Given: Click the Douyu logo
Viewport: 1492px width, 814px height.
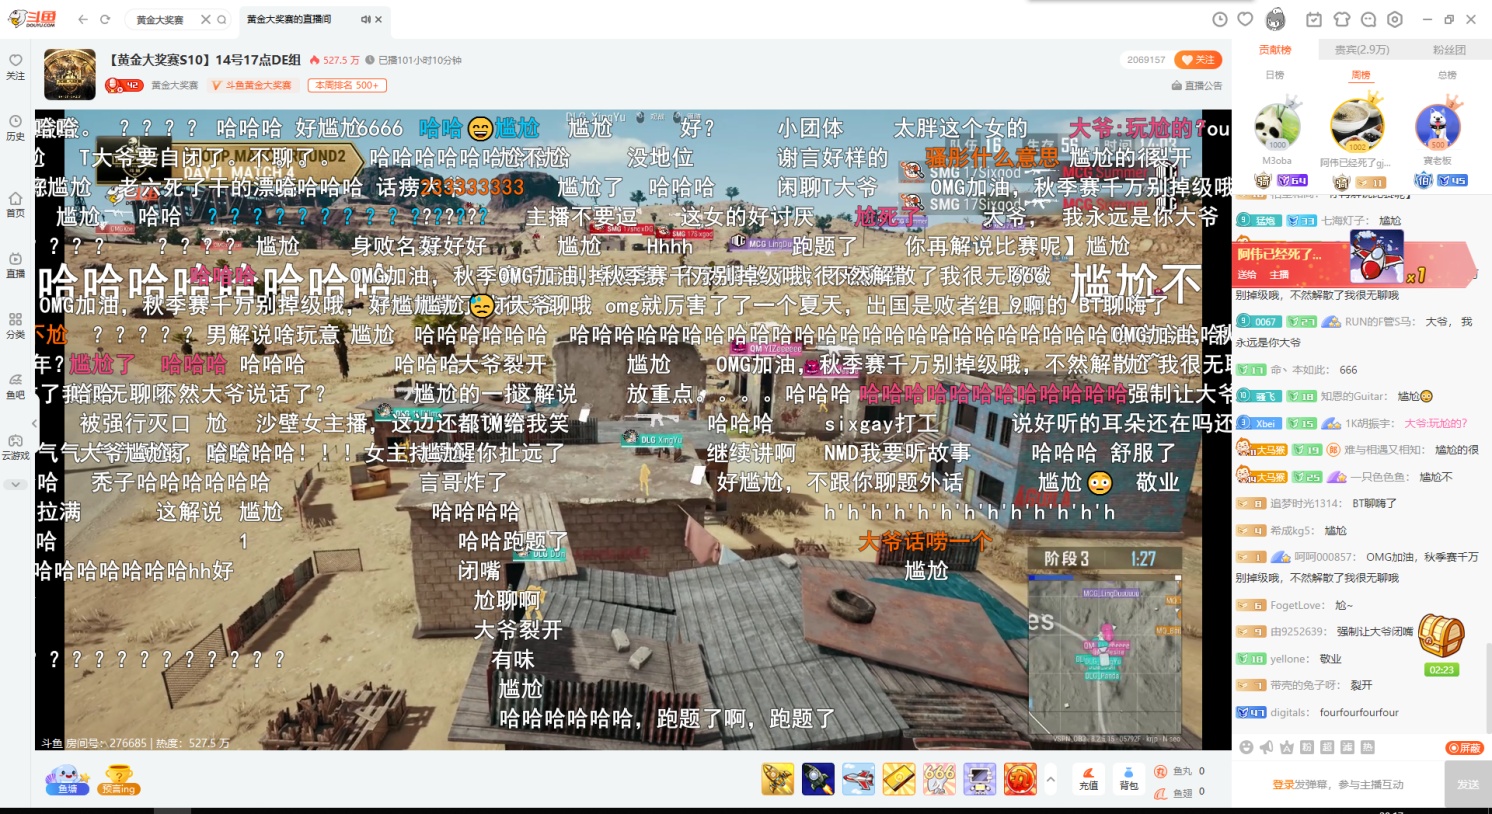Looking at the screenshot, I should [x=32, y=19].
